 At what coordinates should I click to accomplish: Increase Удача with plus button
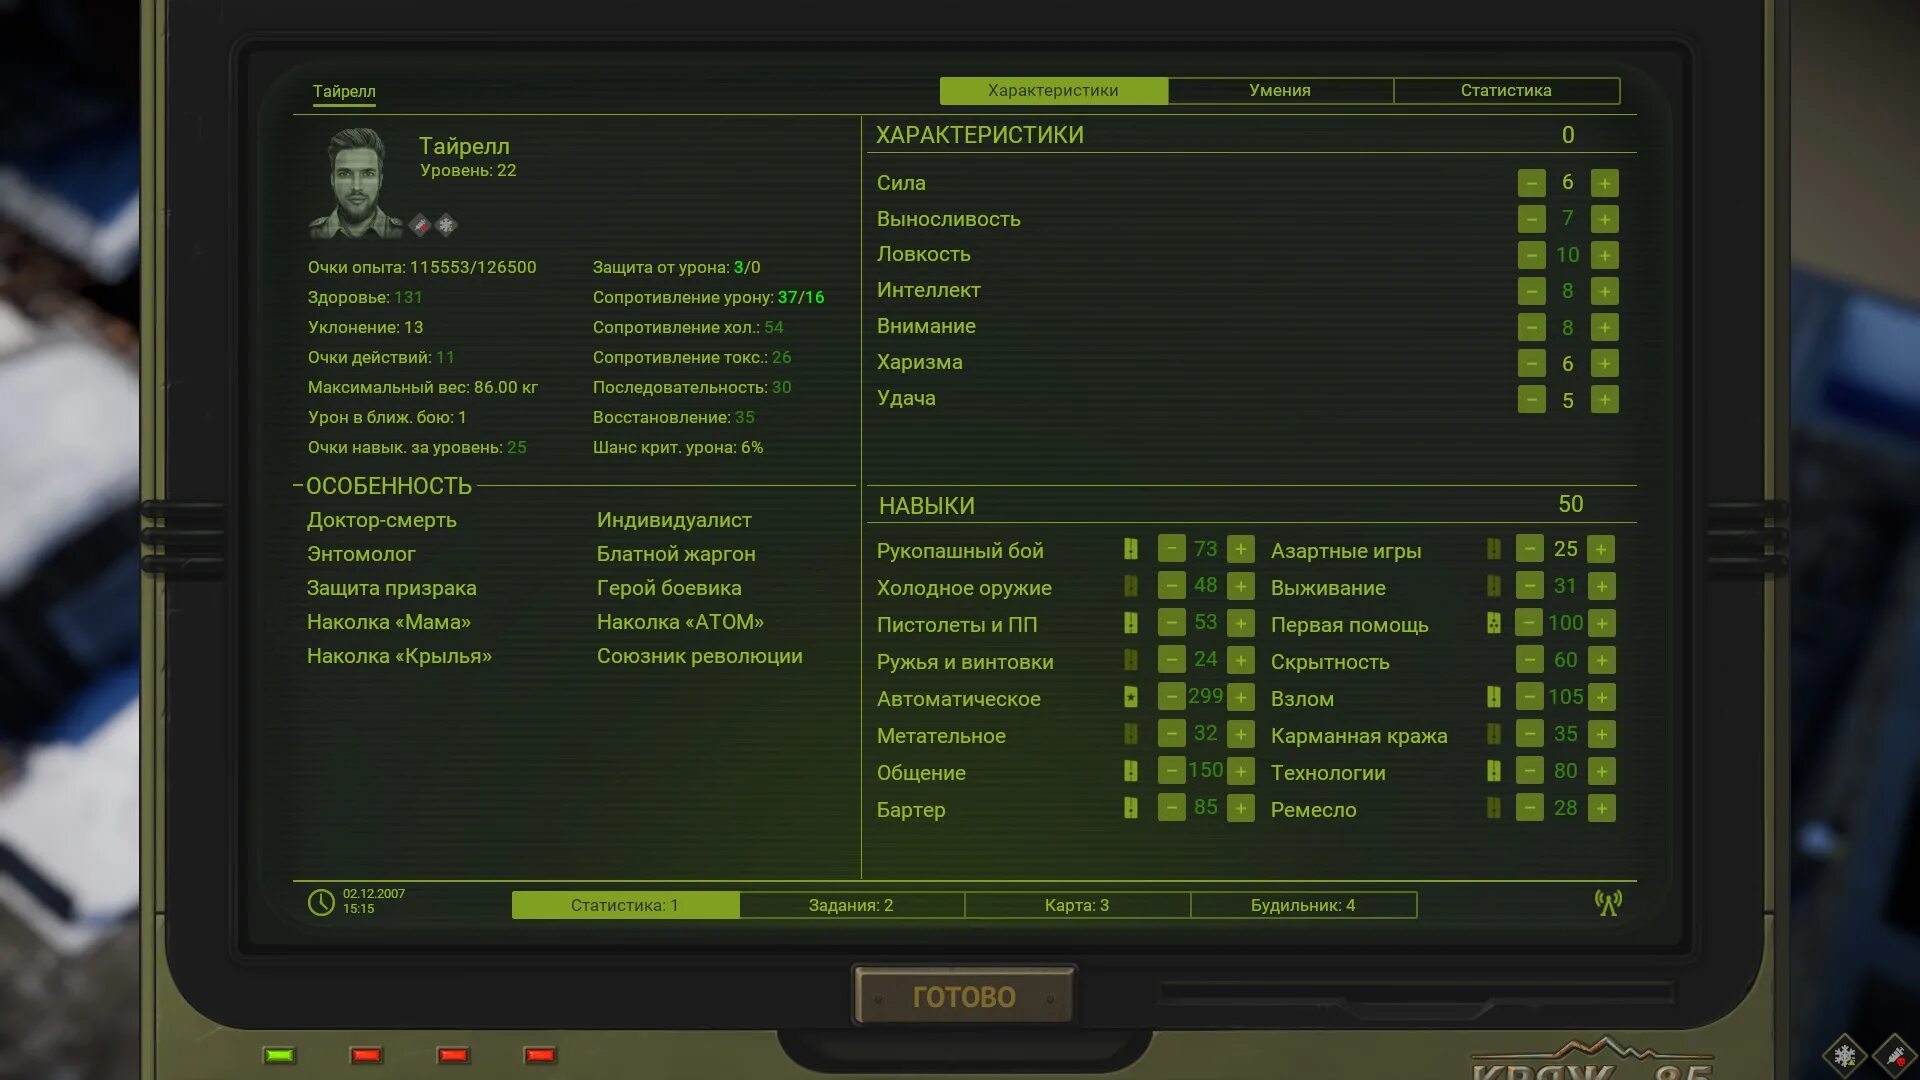tap(1604, 400)
